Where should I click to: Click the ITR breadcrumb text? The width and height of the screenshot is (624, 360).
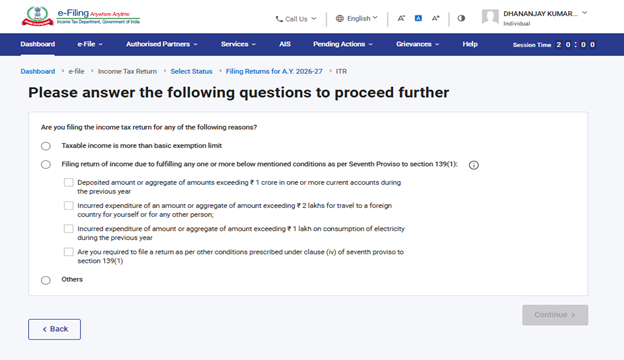tap(341, 72)
